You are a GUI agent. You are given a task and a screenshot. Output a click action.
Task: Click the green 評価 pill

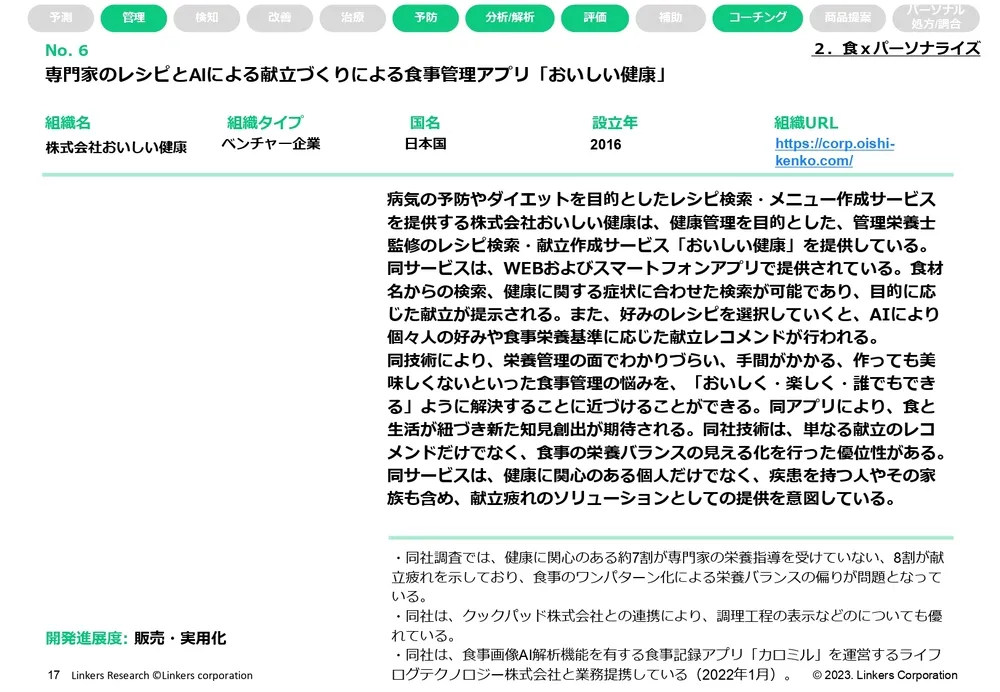(594, 17)
